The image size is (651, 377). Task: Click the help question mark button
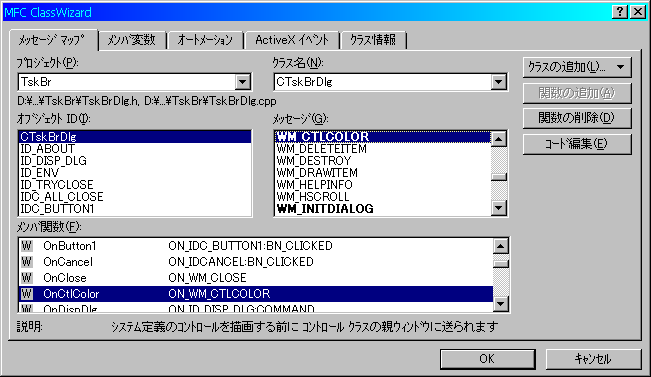620,12
